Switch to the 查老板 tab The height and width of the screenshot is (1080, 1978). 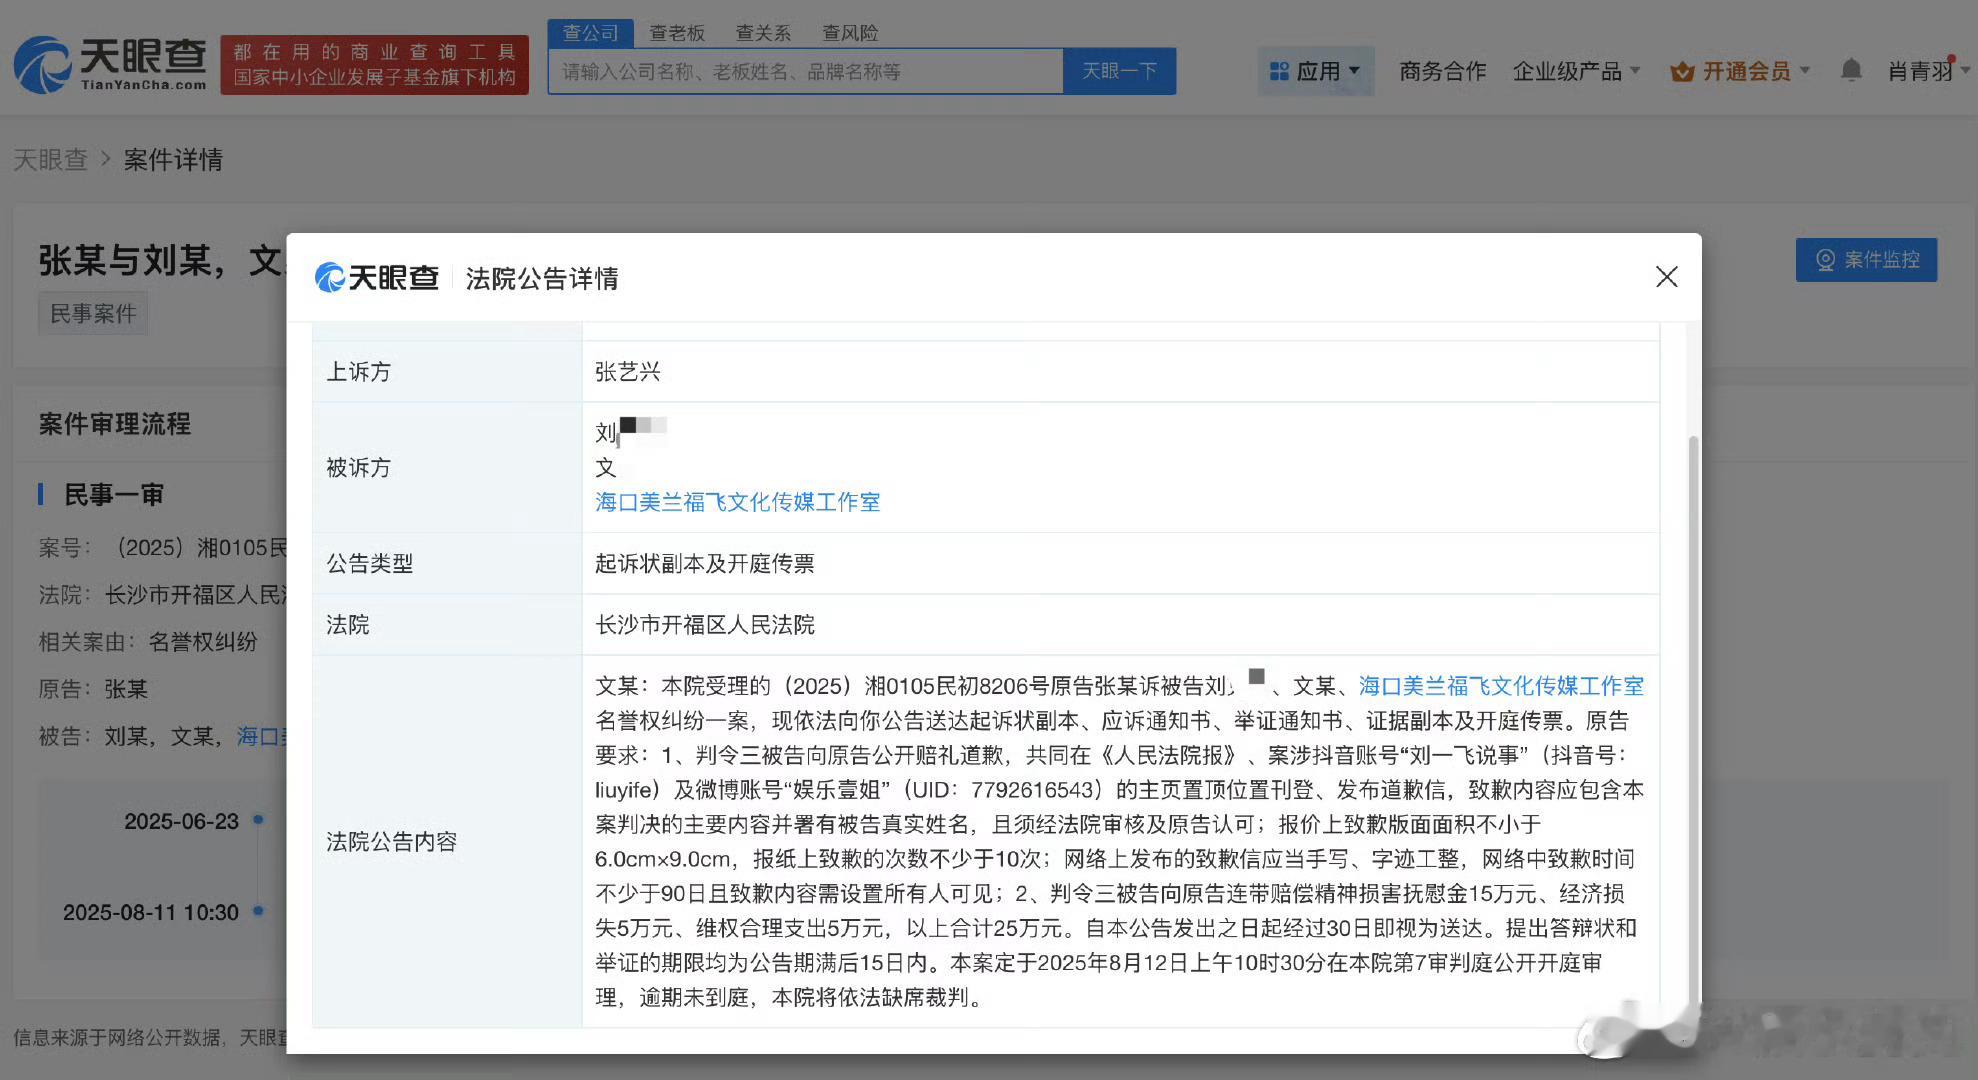pos(677,33)
